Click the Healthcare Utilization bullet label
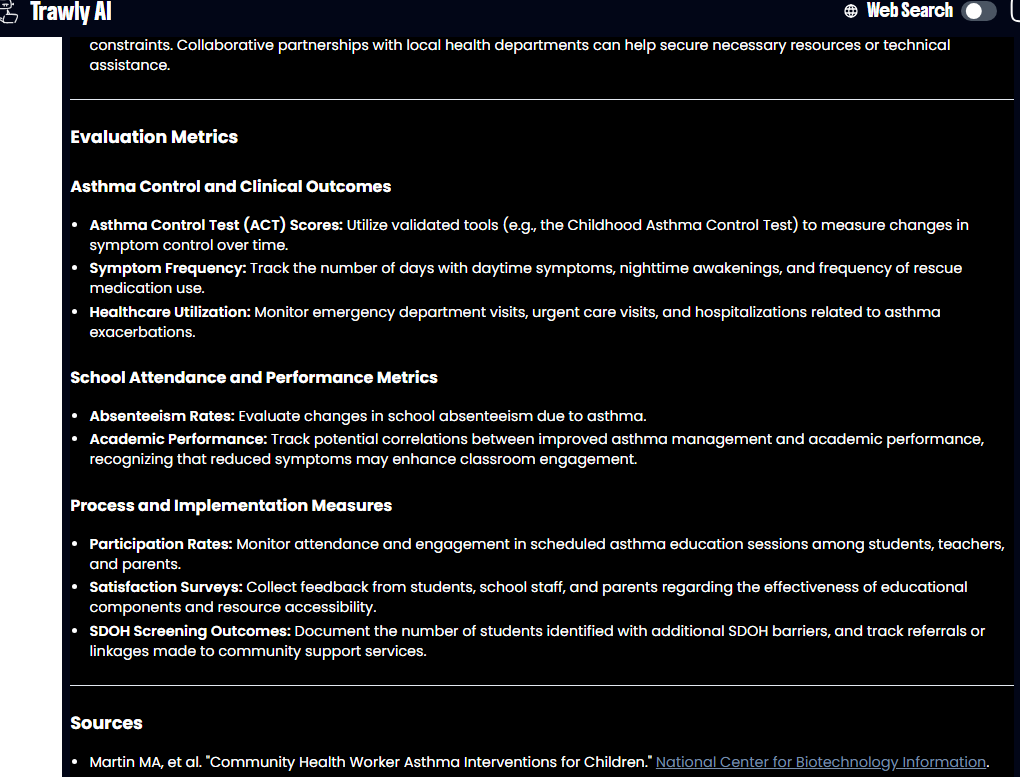 click(170, 312)
